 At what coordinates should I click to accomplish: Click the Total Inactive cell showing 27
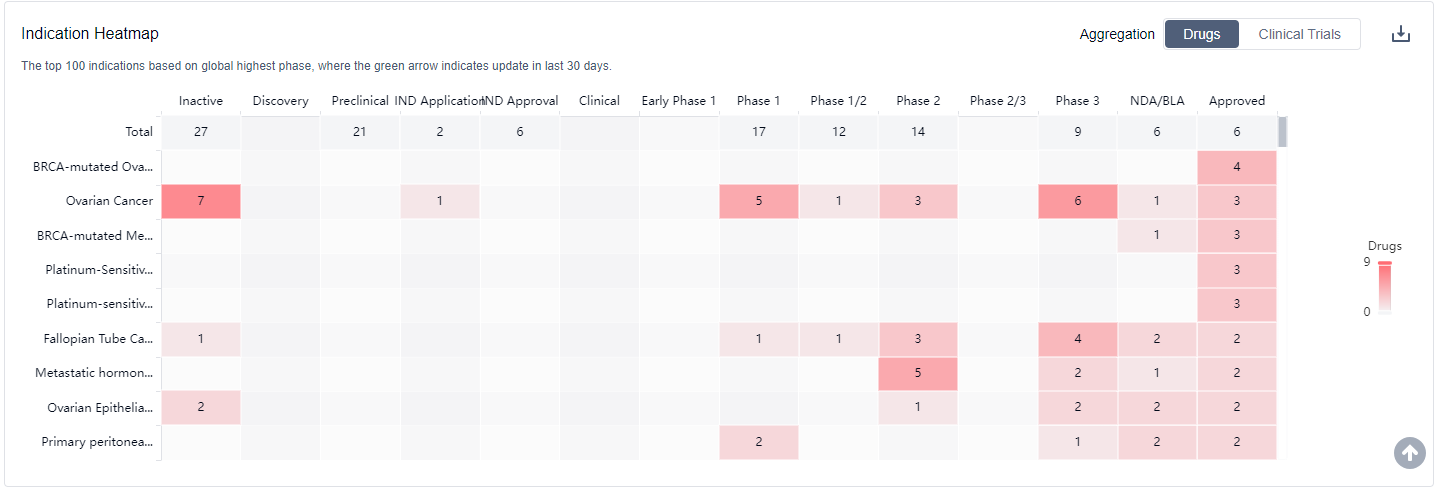pos(201,132)
